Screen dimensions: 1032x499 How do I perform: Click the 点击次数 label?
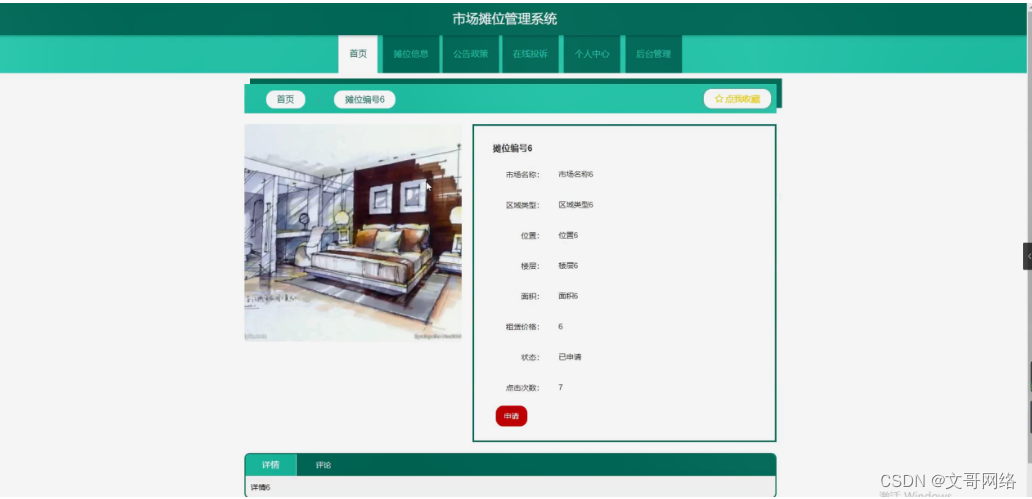pos(523,388)
